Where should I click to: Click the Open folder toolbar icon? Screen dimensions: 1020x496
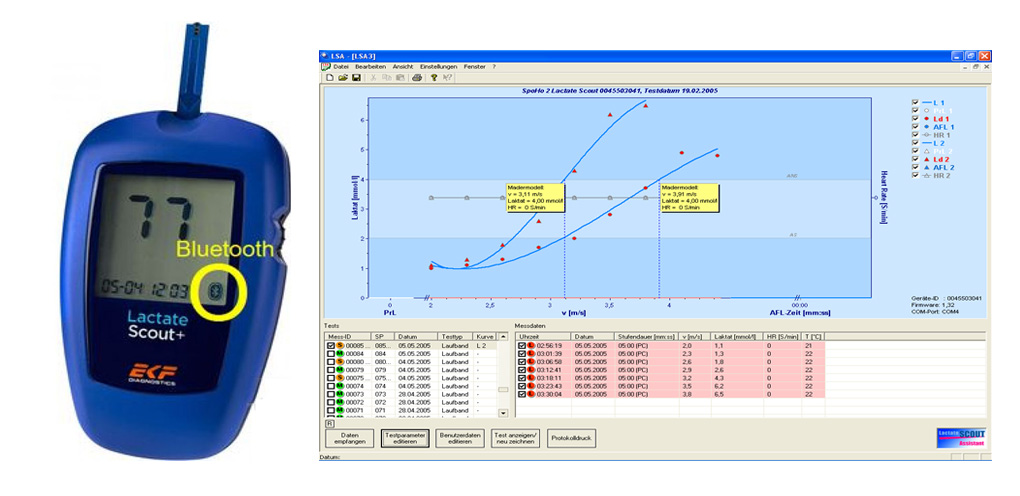tap(343, 77)
